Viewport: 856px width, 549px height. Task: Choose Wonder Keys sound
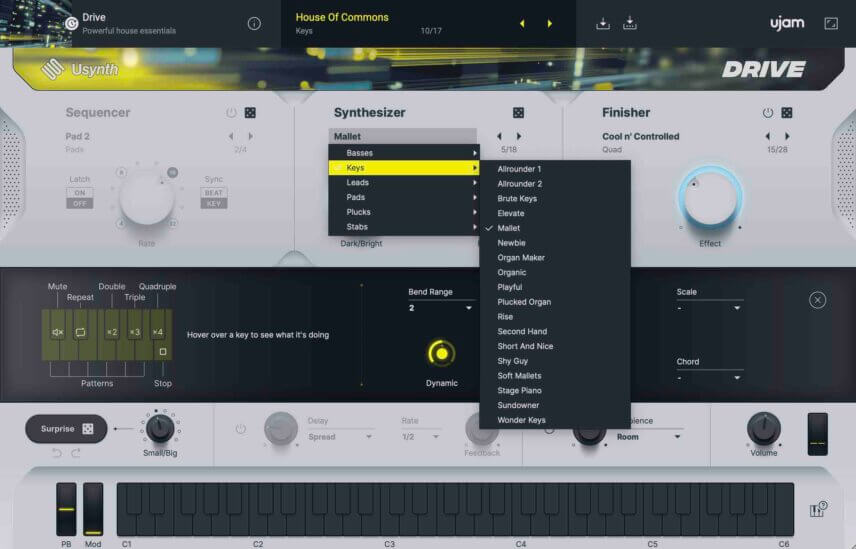555,420
